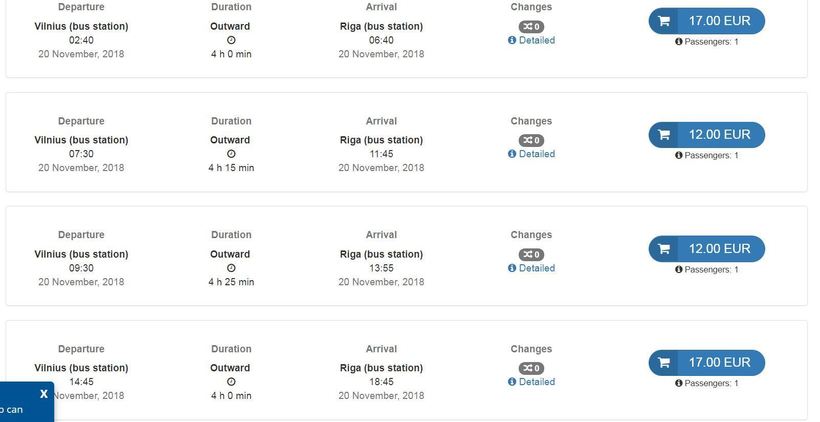Open Detailed info for 07:30 departure
The height and width of the screenshot is (422, 820).
click(536, 154)
